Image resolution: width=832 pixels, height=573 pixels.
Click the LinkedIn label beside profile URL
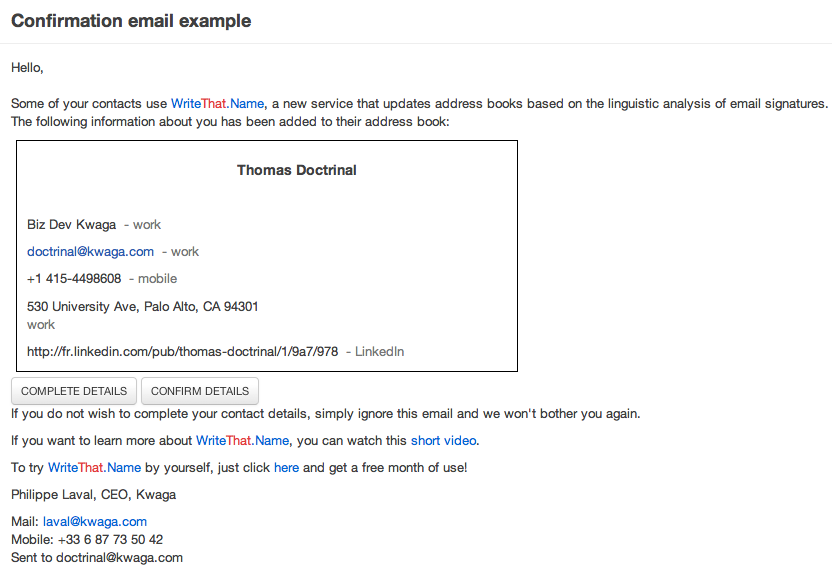tap(379, 352)
